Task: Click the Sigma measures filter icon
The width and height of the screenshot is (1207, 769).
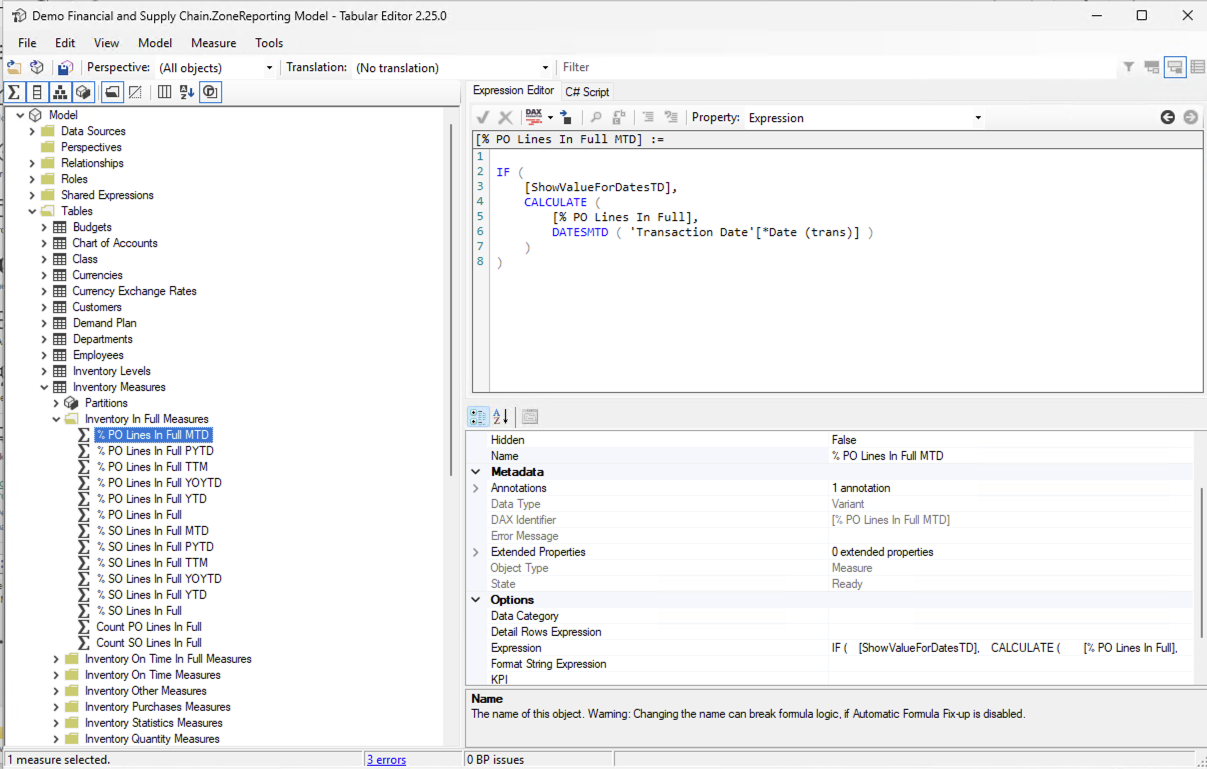Action: coord(14,91)
